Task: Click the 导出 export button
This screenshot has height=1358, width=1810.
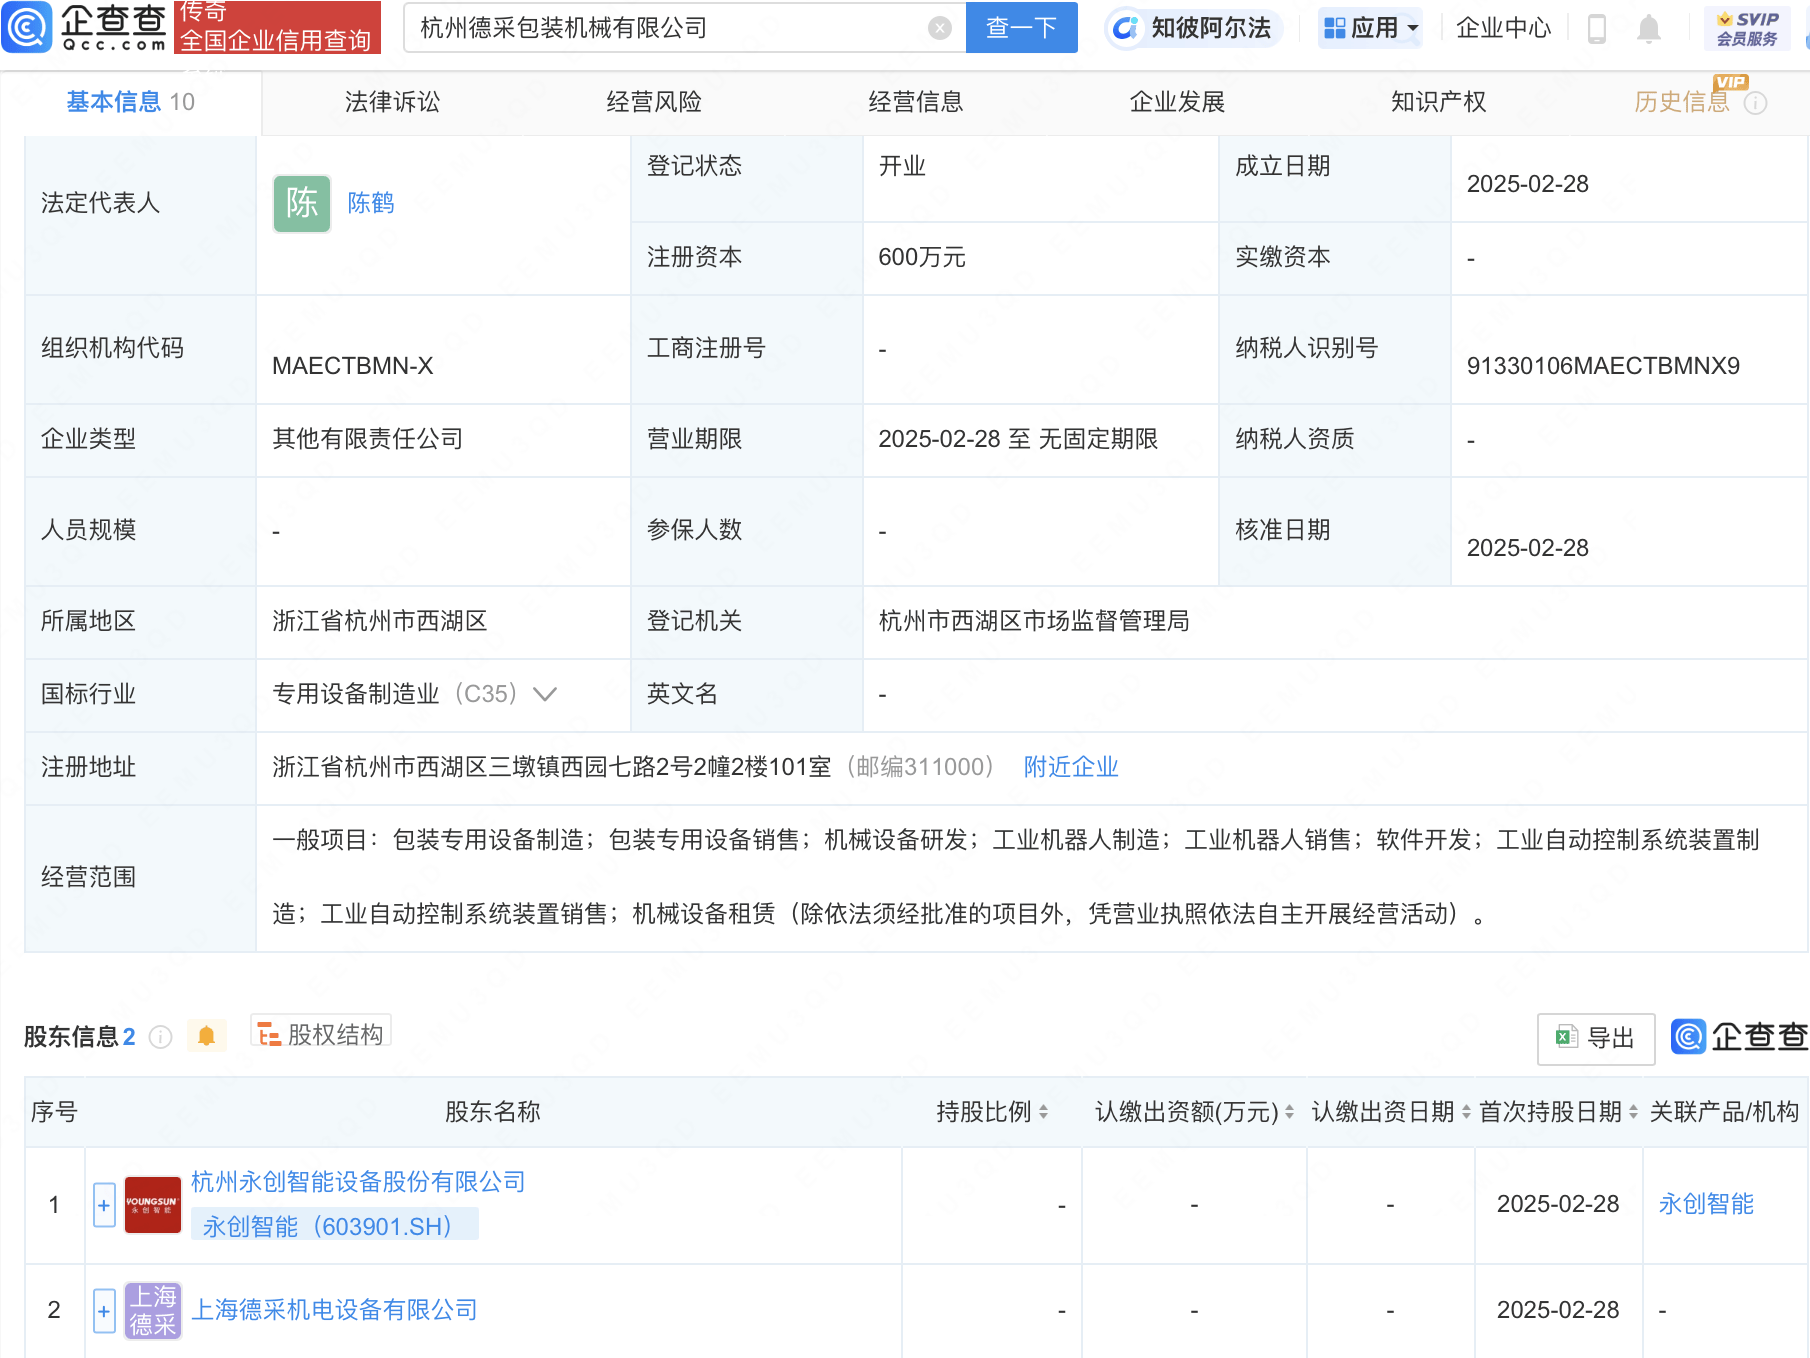Action: (x=1596, y=1038)
